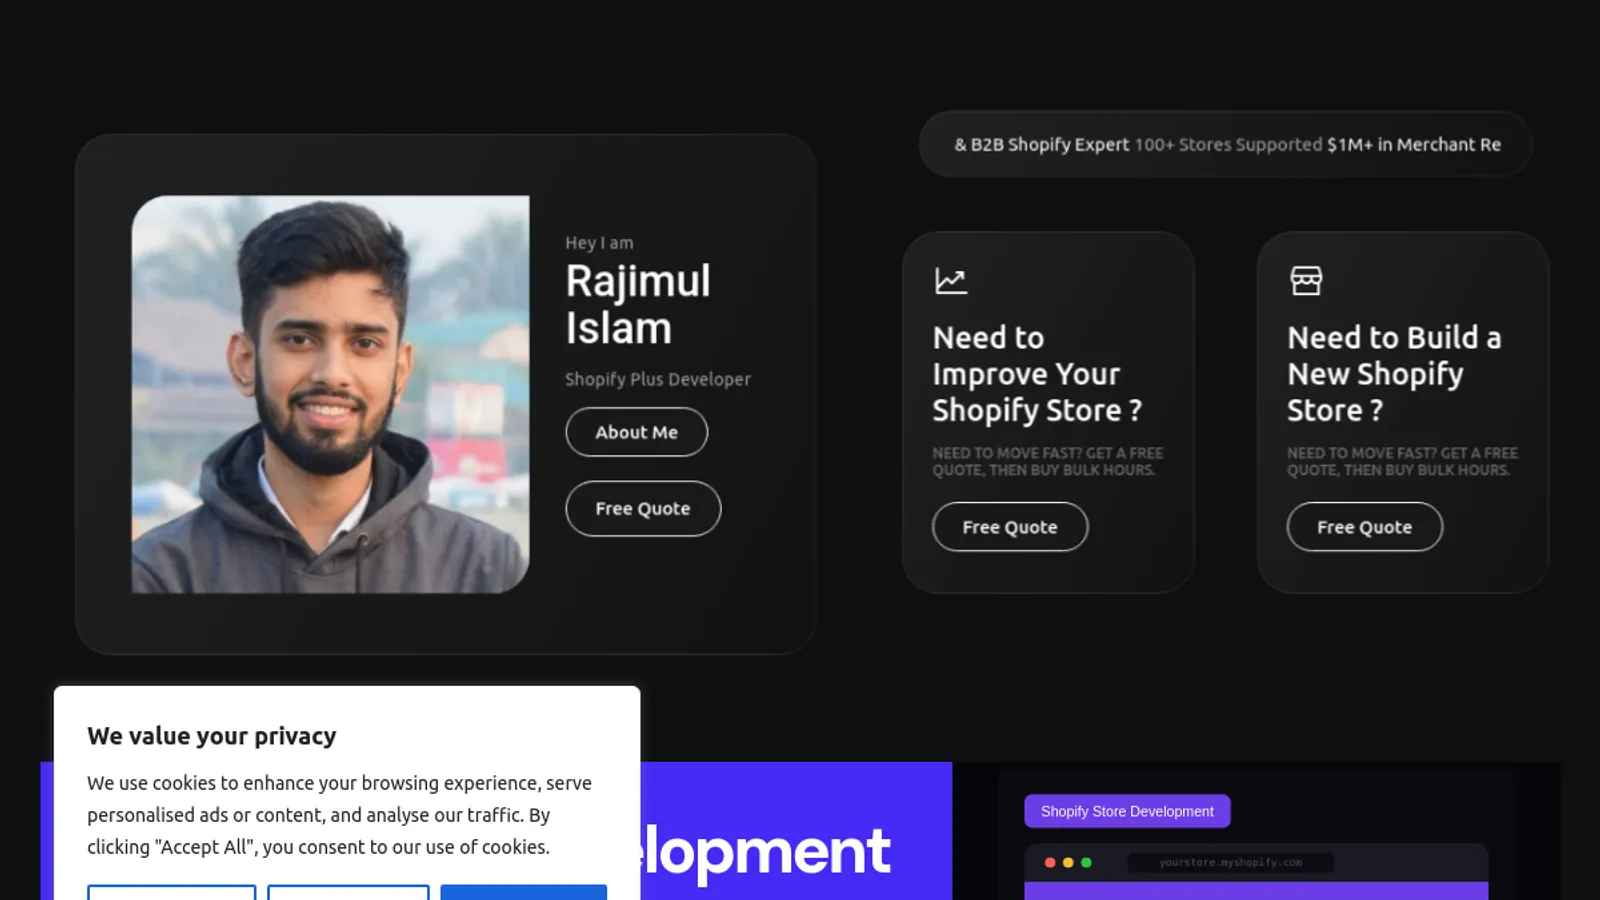This screenshot has height=900, width=1600.
Task: Click the quote description under Improve Your Shopify Store
Action: [1048, 461]
